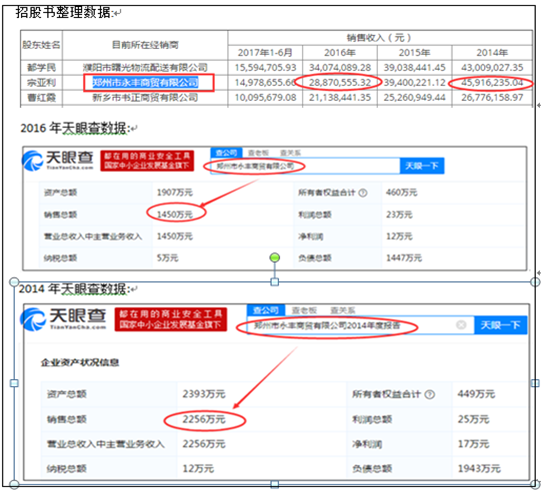541x490 pixels.
Task: Click the table cell 39,038,441.45
Action: (415, 67)
